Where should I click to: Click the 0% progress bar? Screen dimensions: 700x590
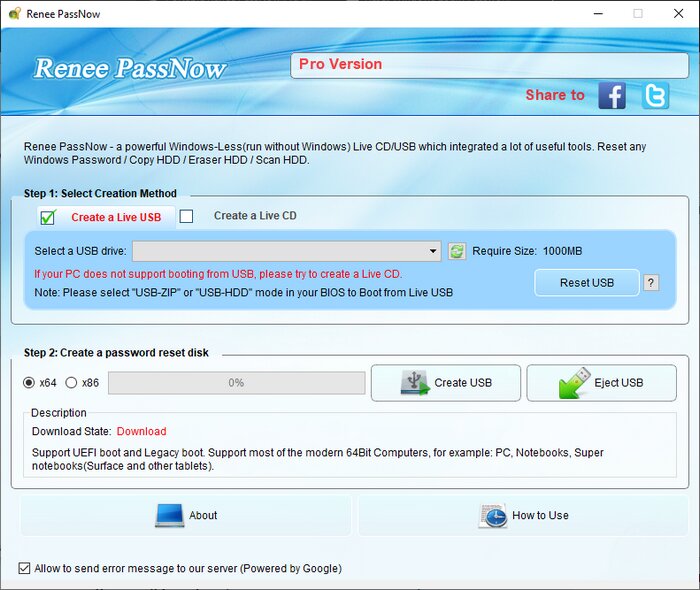point(236,383)
